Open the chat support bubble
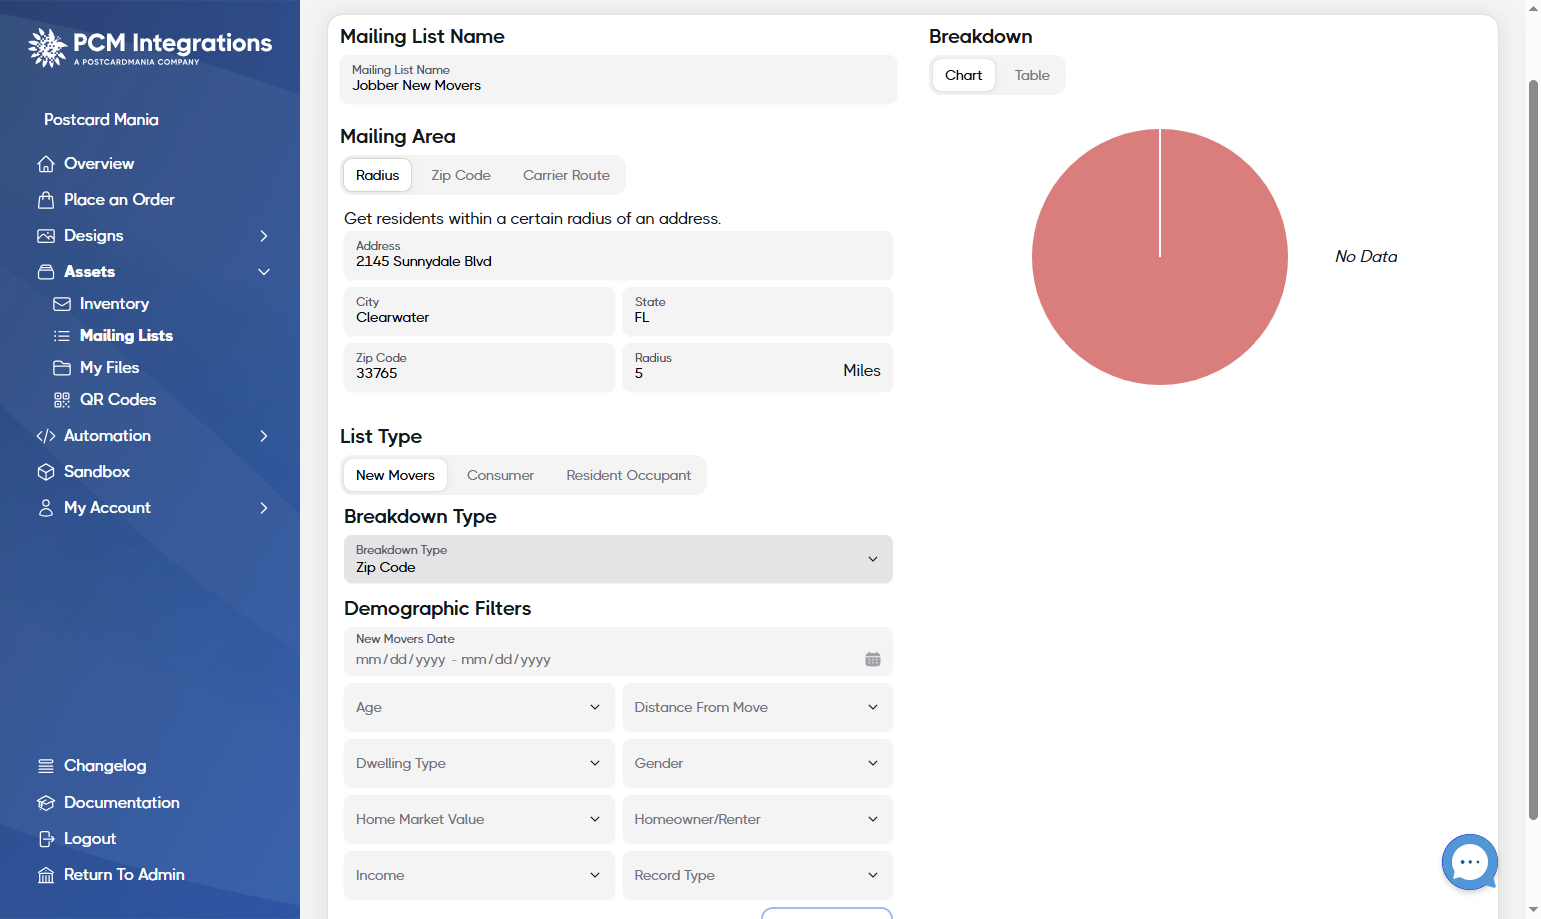The image size is (1541, 919). point(1470,862)
